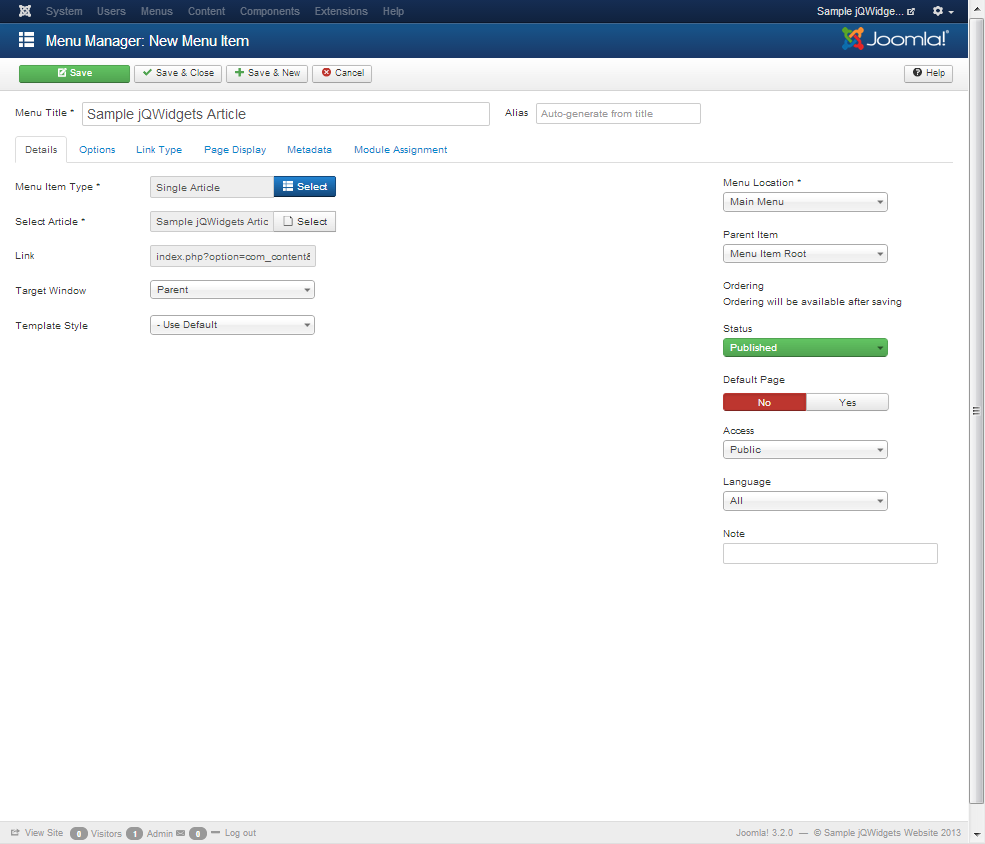Click the toolbar Help button
Image resolution: width=985 pixels, height=844 pixels.
point(928,73)
